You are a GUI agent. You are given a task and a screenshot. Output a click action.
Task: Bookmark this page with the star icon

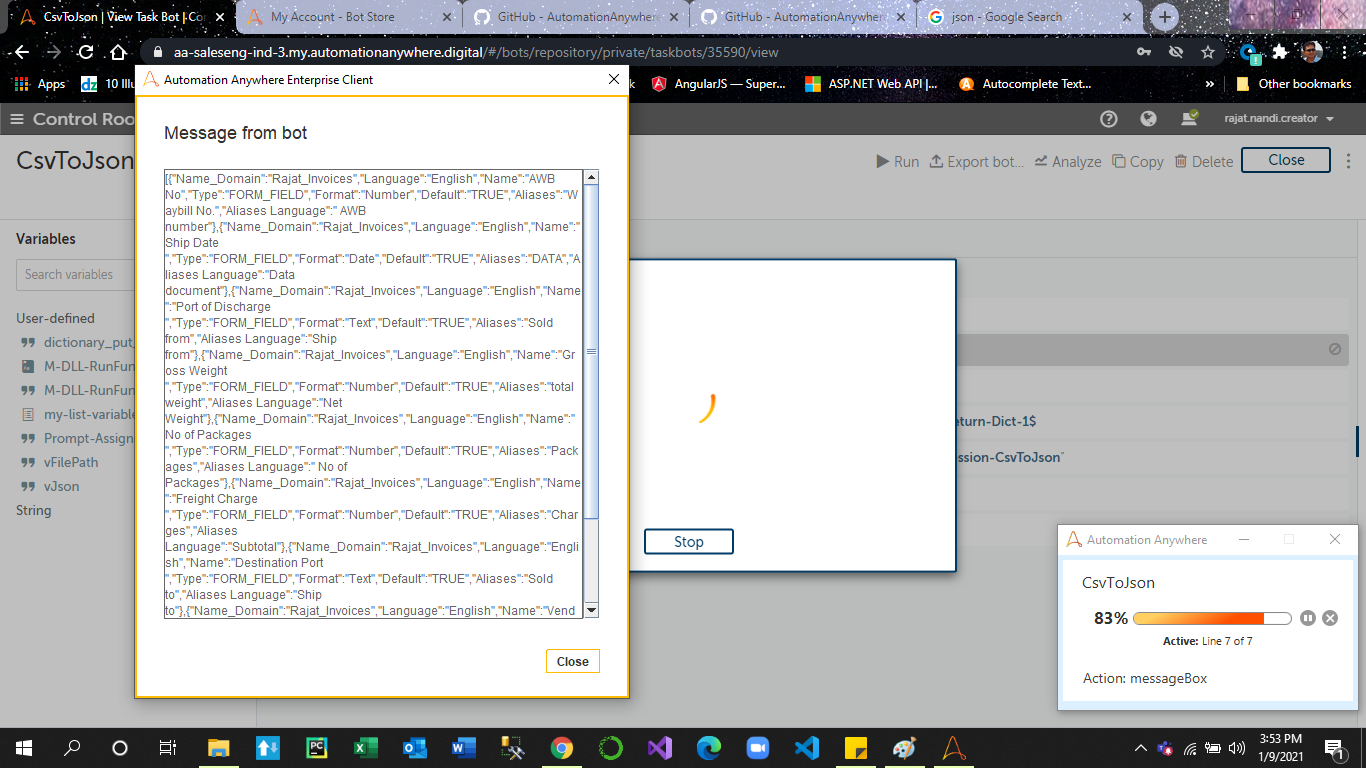[1208, 52]
